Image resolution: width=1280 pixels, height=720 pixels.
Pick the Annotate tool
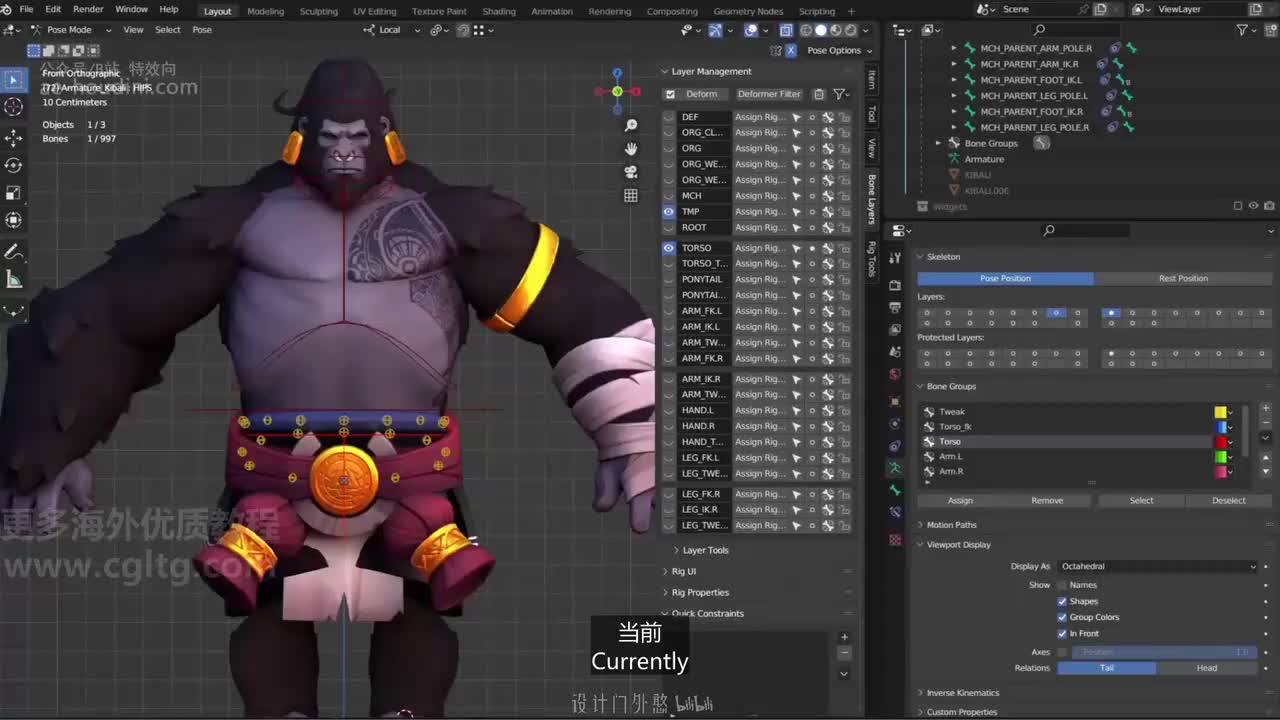pyautogui.click(x=14, y=252)
